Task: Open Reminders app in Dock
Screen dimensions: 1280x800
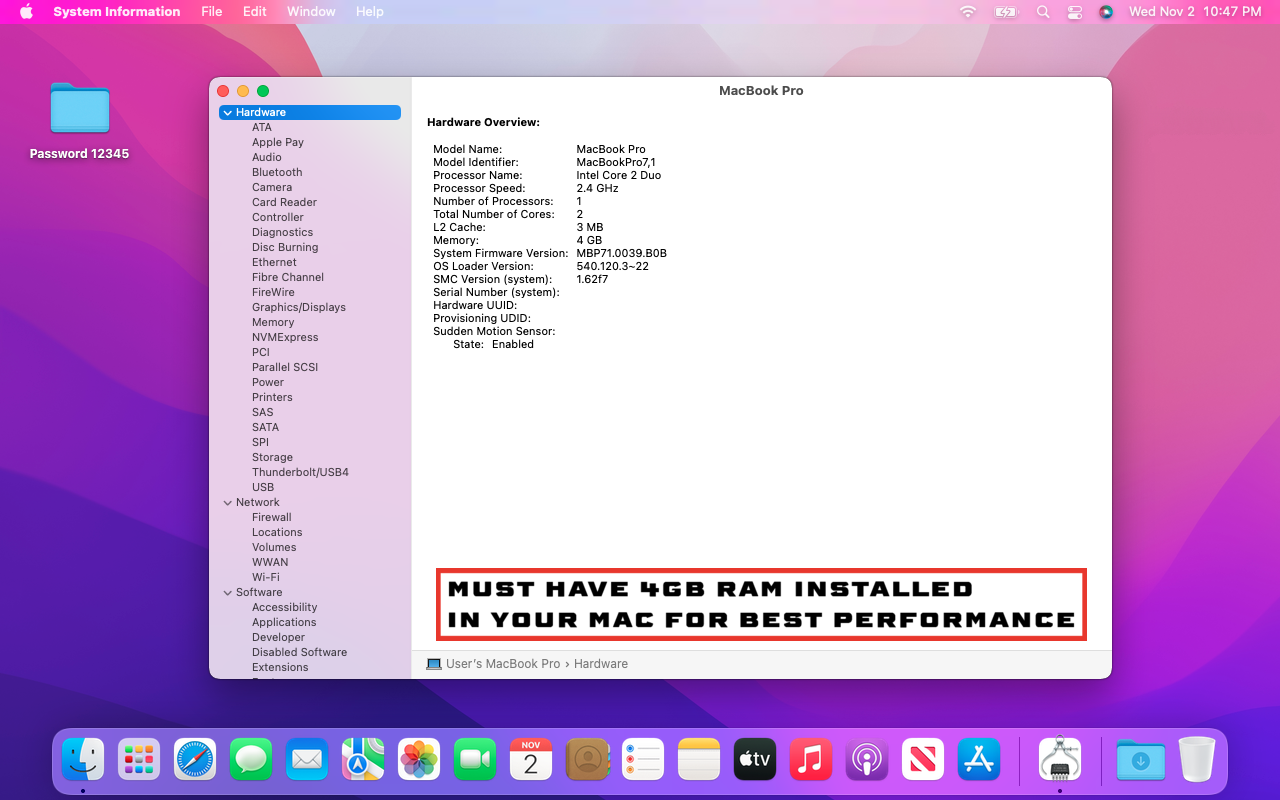Action: click(x=643, y=759)
